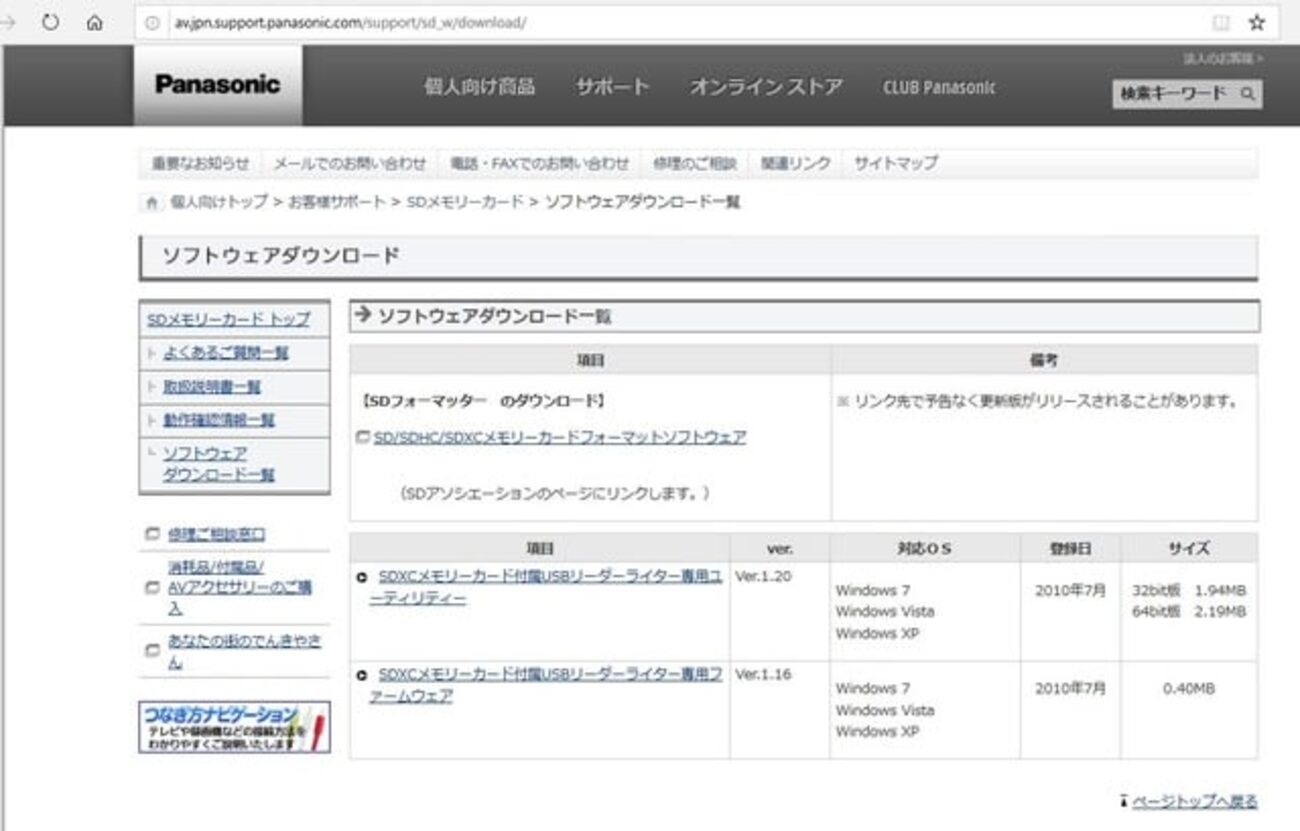
Task: Click Windows XP in the Ver.1.16 row
Action: tap(877, 731)
